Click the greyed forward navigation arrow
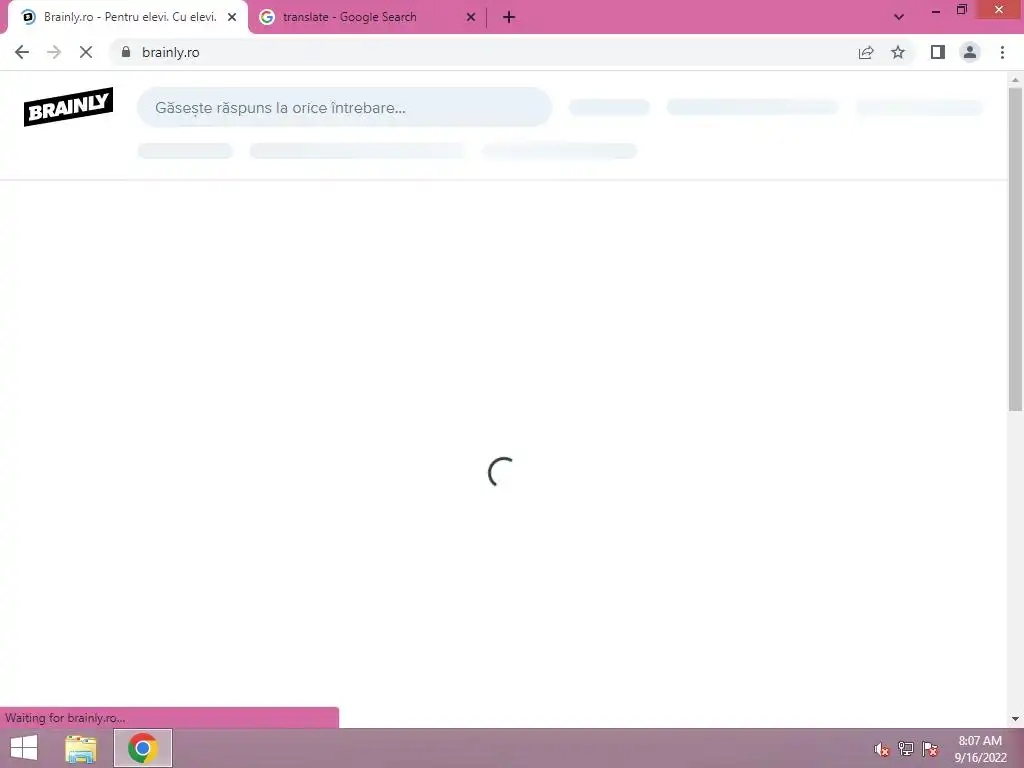This screenshot has width=1024, height=768. tap(54, 52)
